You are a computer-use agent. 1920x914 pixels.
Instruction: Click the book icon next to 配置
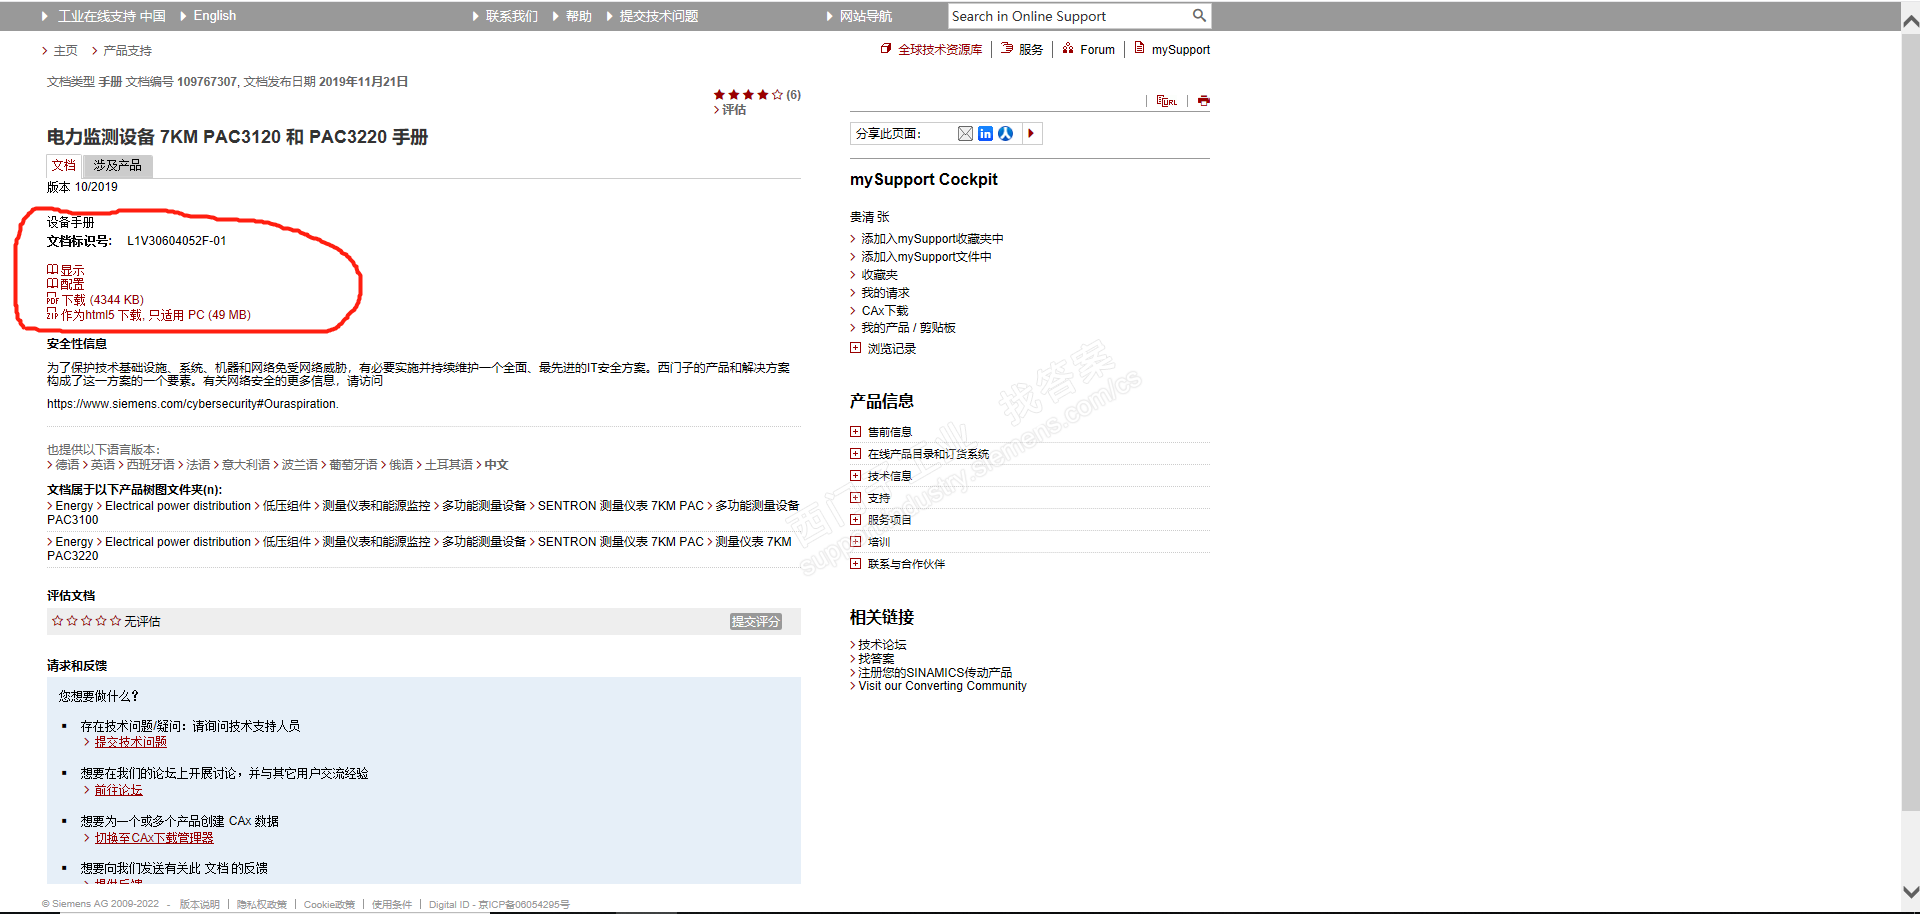[x=53, y=284]
